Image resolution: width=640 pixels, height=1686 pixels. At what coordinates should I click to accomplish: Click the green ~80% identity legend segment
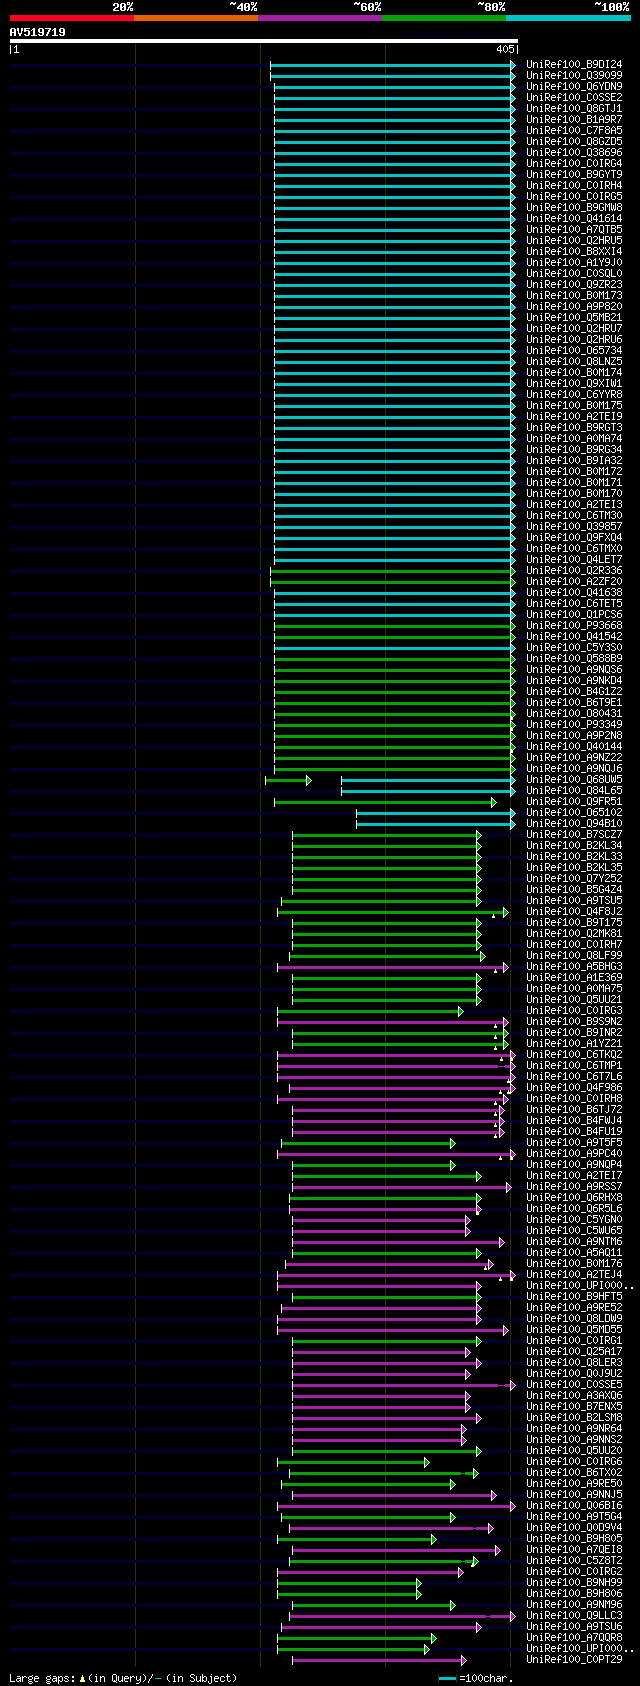(444, 18)
